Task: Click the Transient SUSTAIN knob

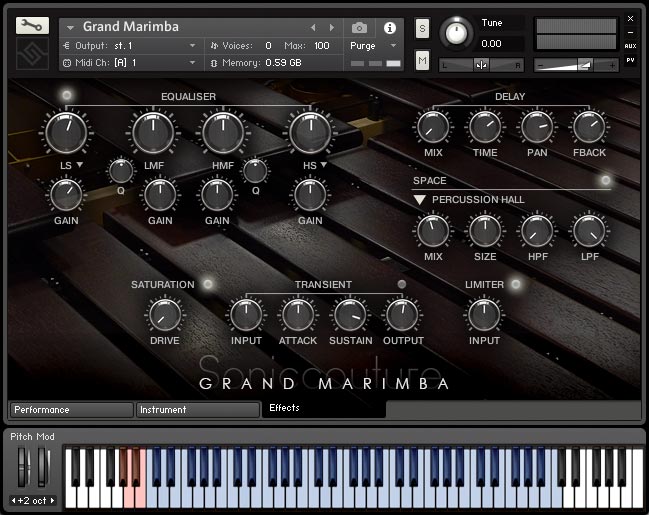Action: [x=350, y=315]
